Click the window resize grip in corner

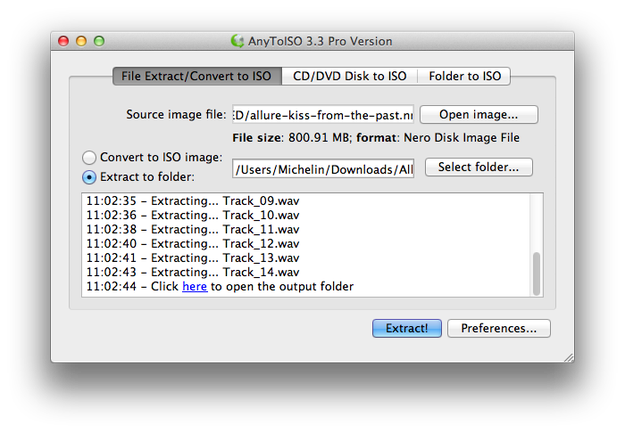tap(569, 357)
